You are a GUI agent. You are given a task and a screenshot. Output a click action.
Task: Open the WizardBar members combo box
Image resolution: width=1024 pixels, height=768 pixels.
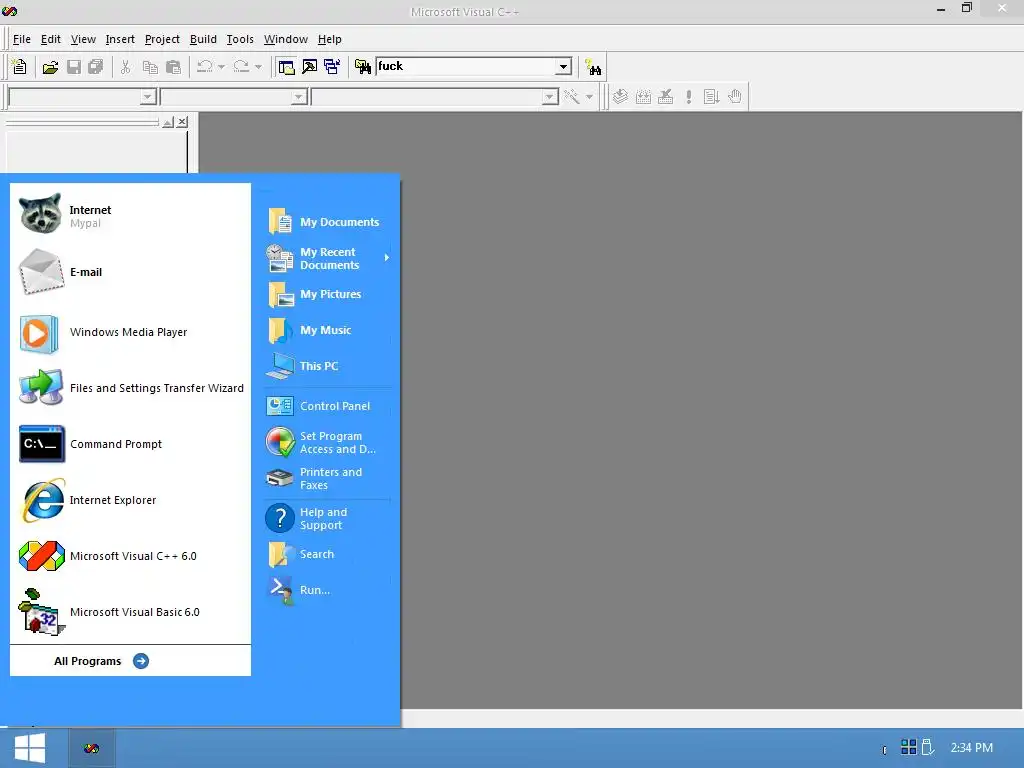click(435, 97)
